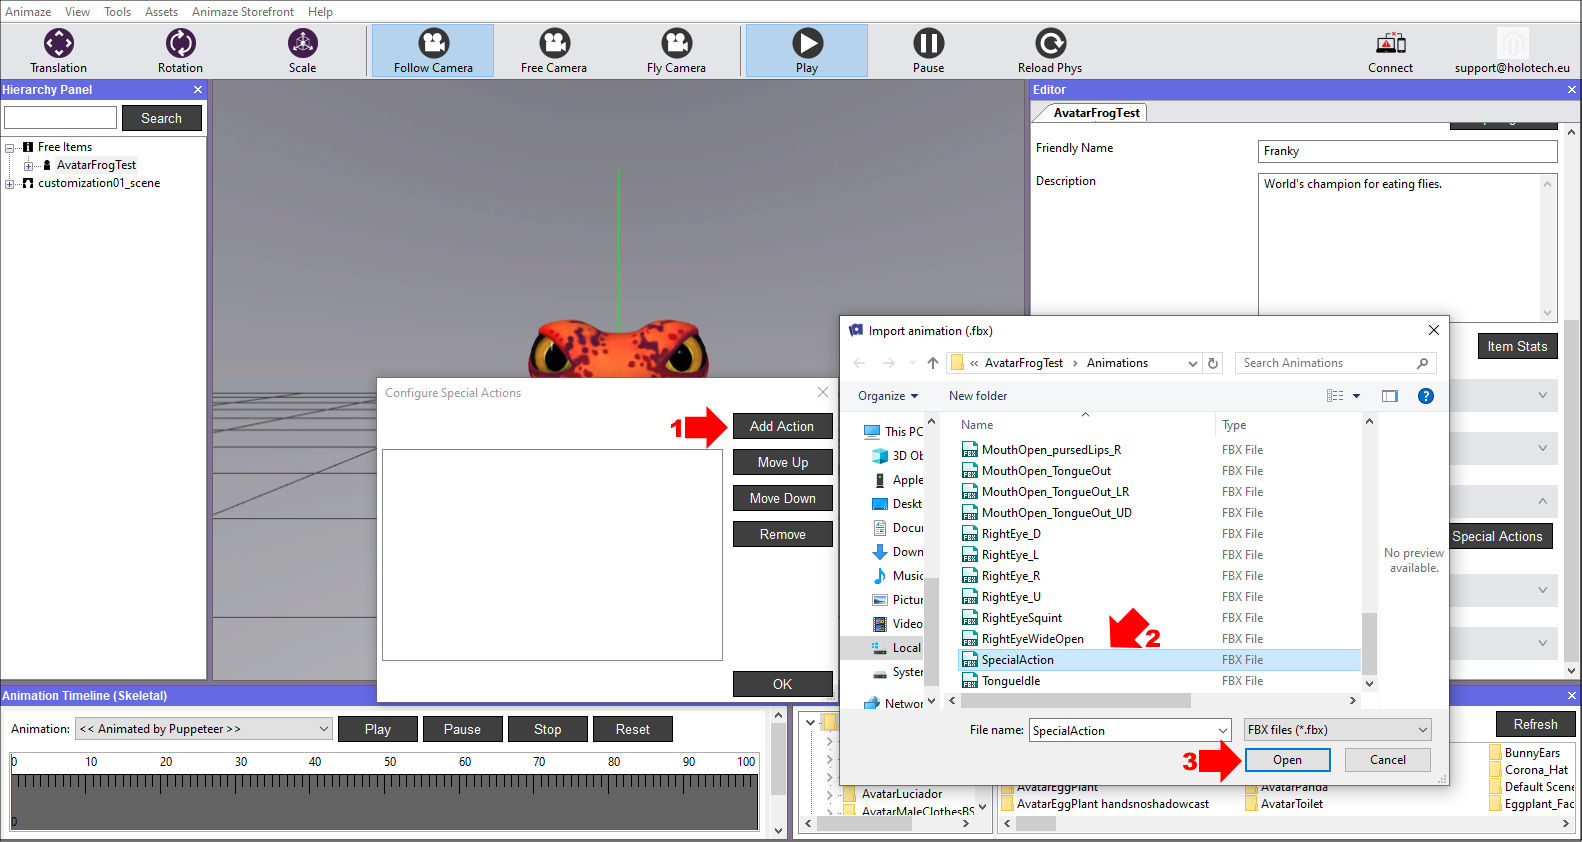Click the Add Action button
This screenshot has width=1582, height=842.
(x=782, y=426)
